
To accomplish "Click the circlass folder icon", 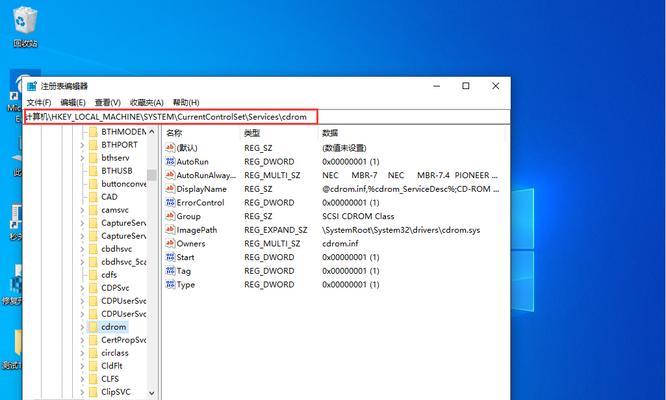I will [93, 353].
